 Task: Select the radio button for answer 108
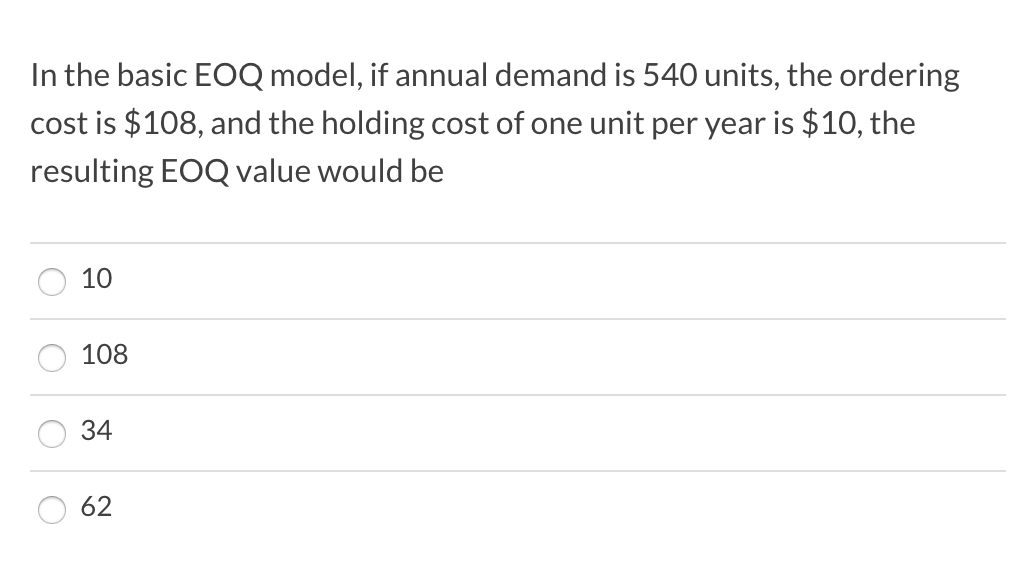pyautogui.click(x=52, y=357)
